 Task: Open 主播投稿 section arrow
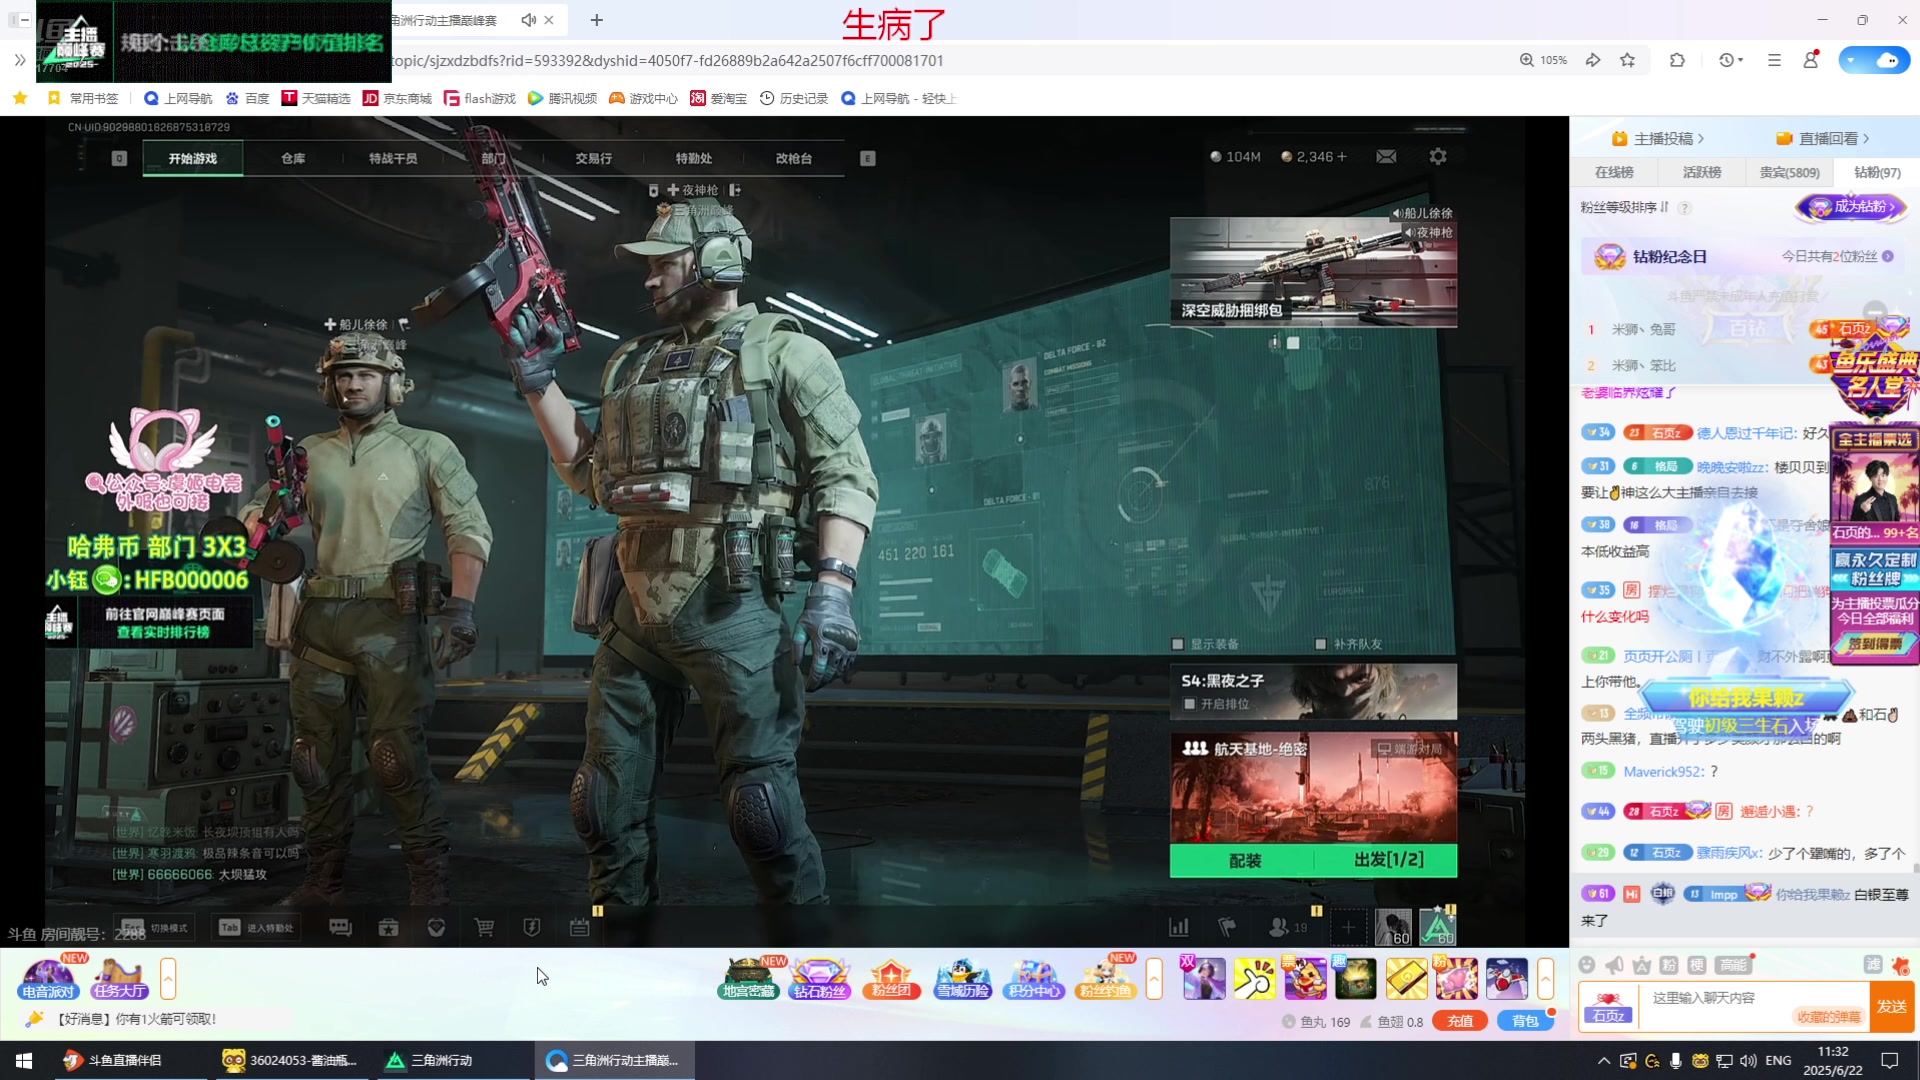pyautogui.click(x=1701, y=139)
